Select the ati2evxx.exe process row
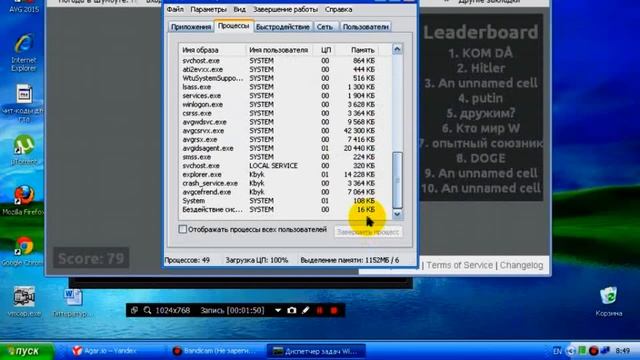Viewport: 640px width, 360px height. pyautogui.click(x=278, y=69)
